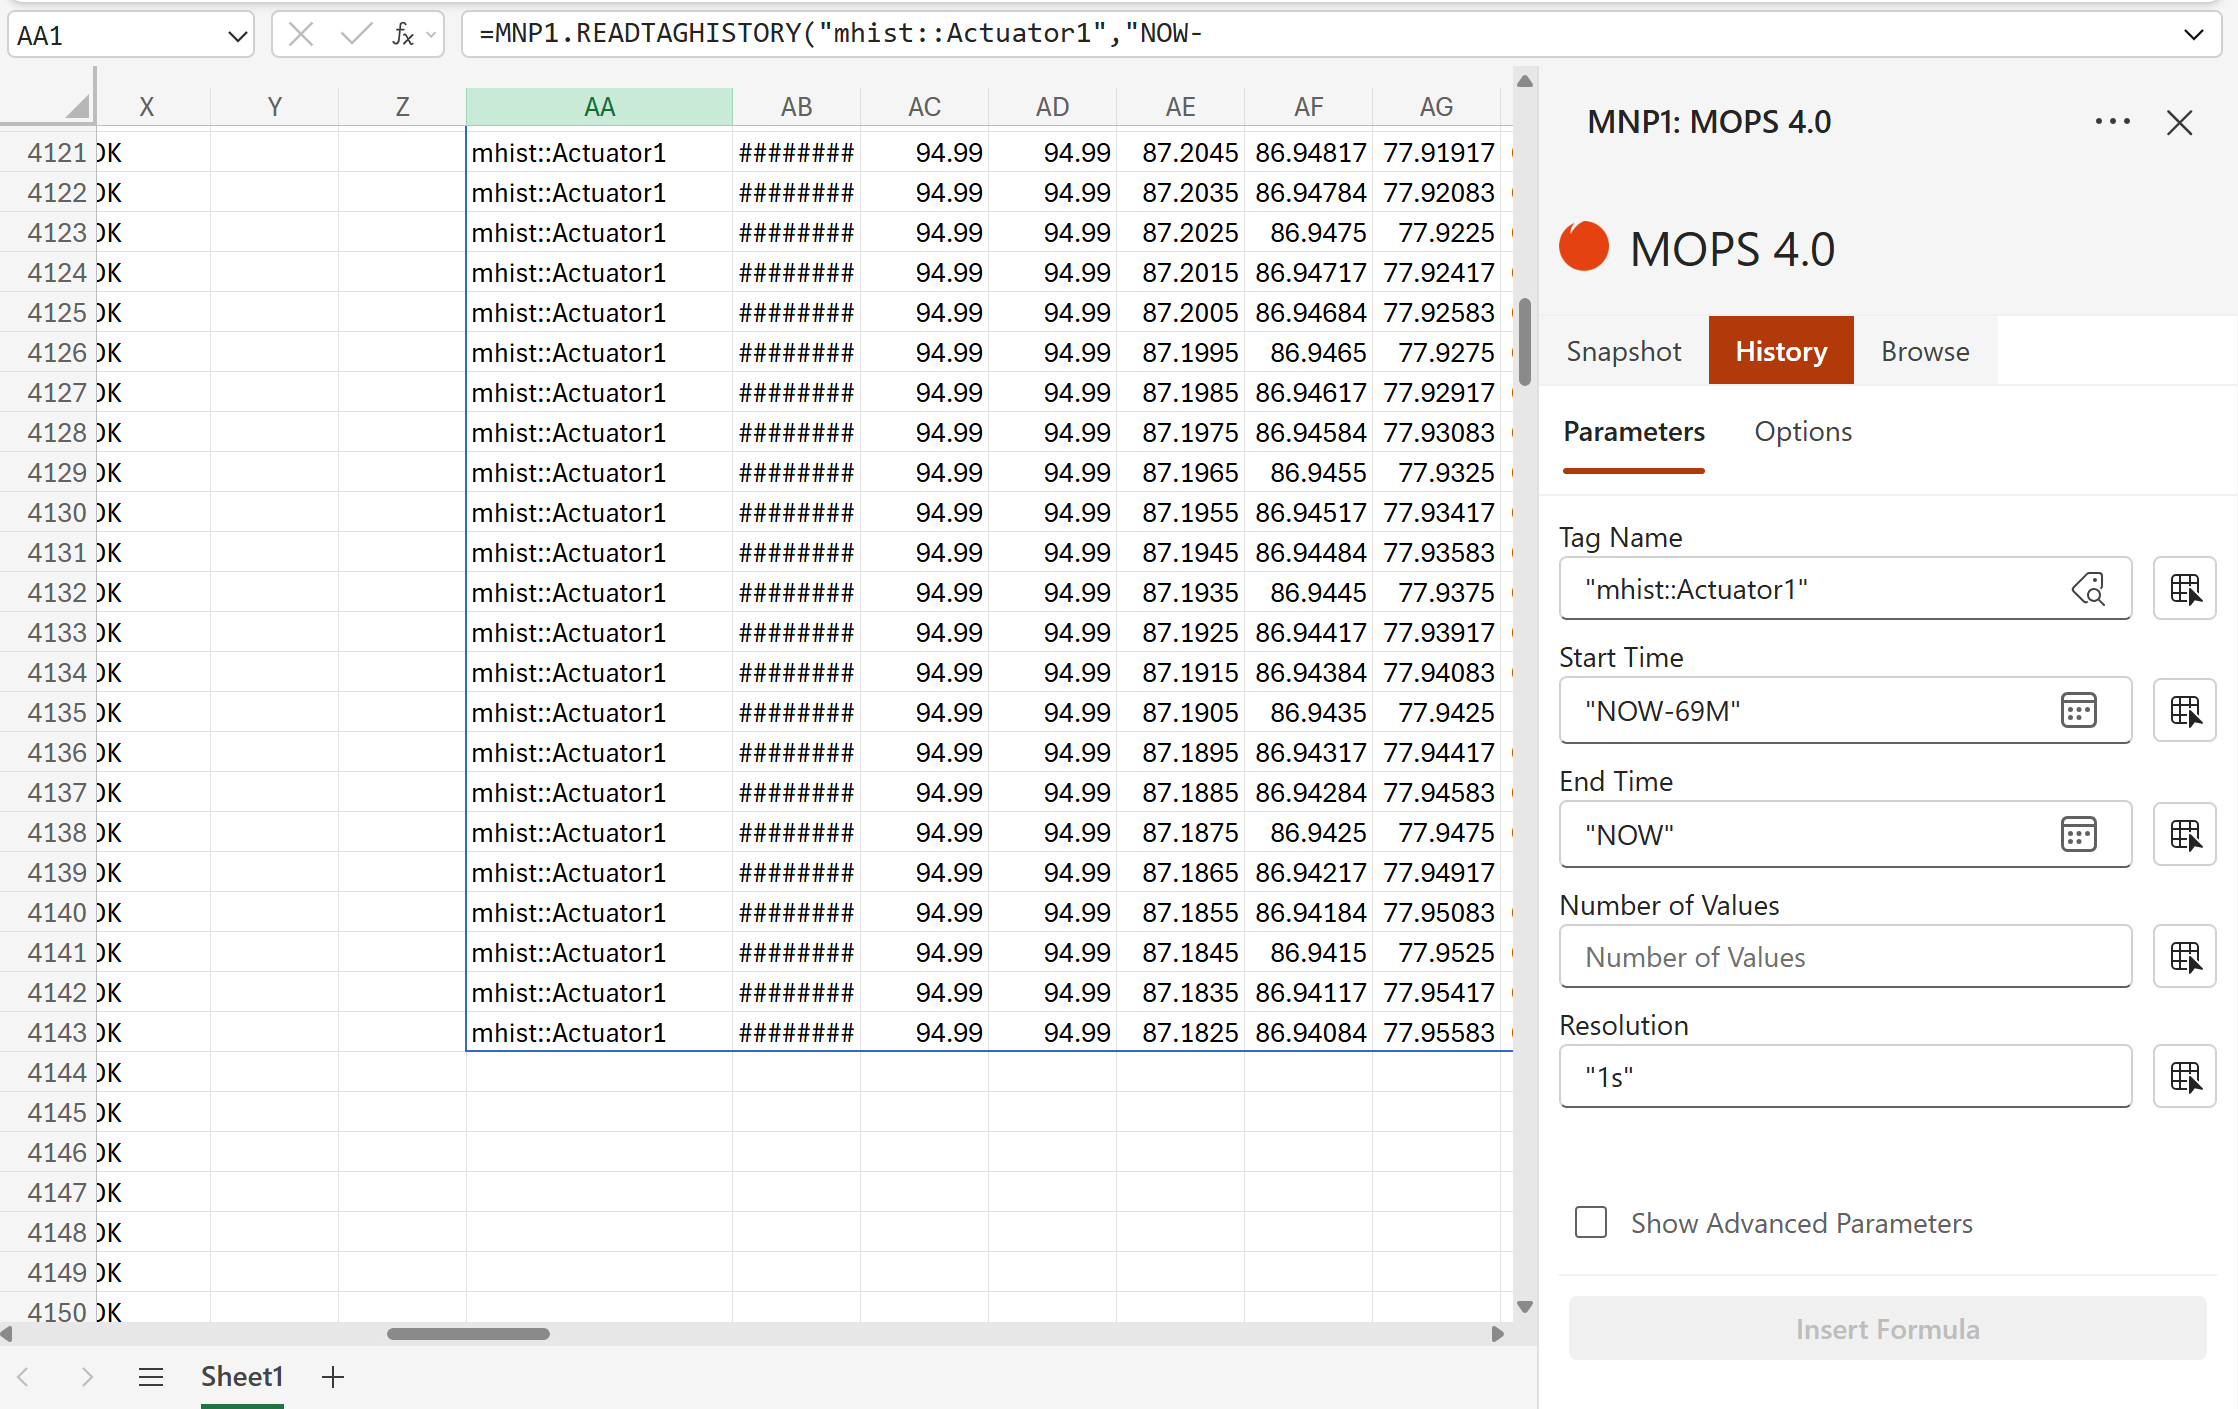This screenshot has height=1409, width=2238.
Task: Click the tag search icon in Tag Name
Action: click(x=2088, y=589)
